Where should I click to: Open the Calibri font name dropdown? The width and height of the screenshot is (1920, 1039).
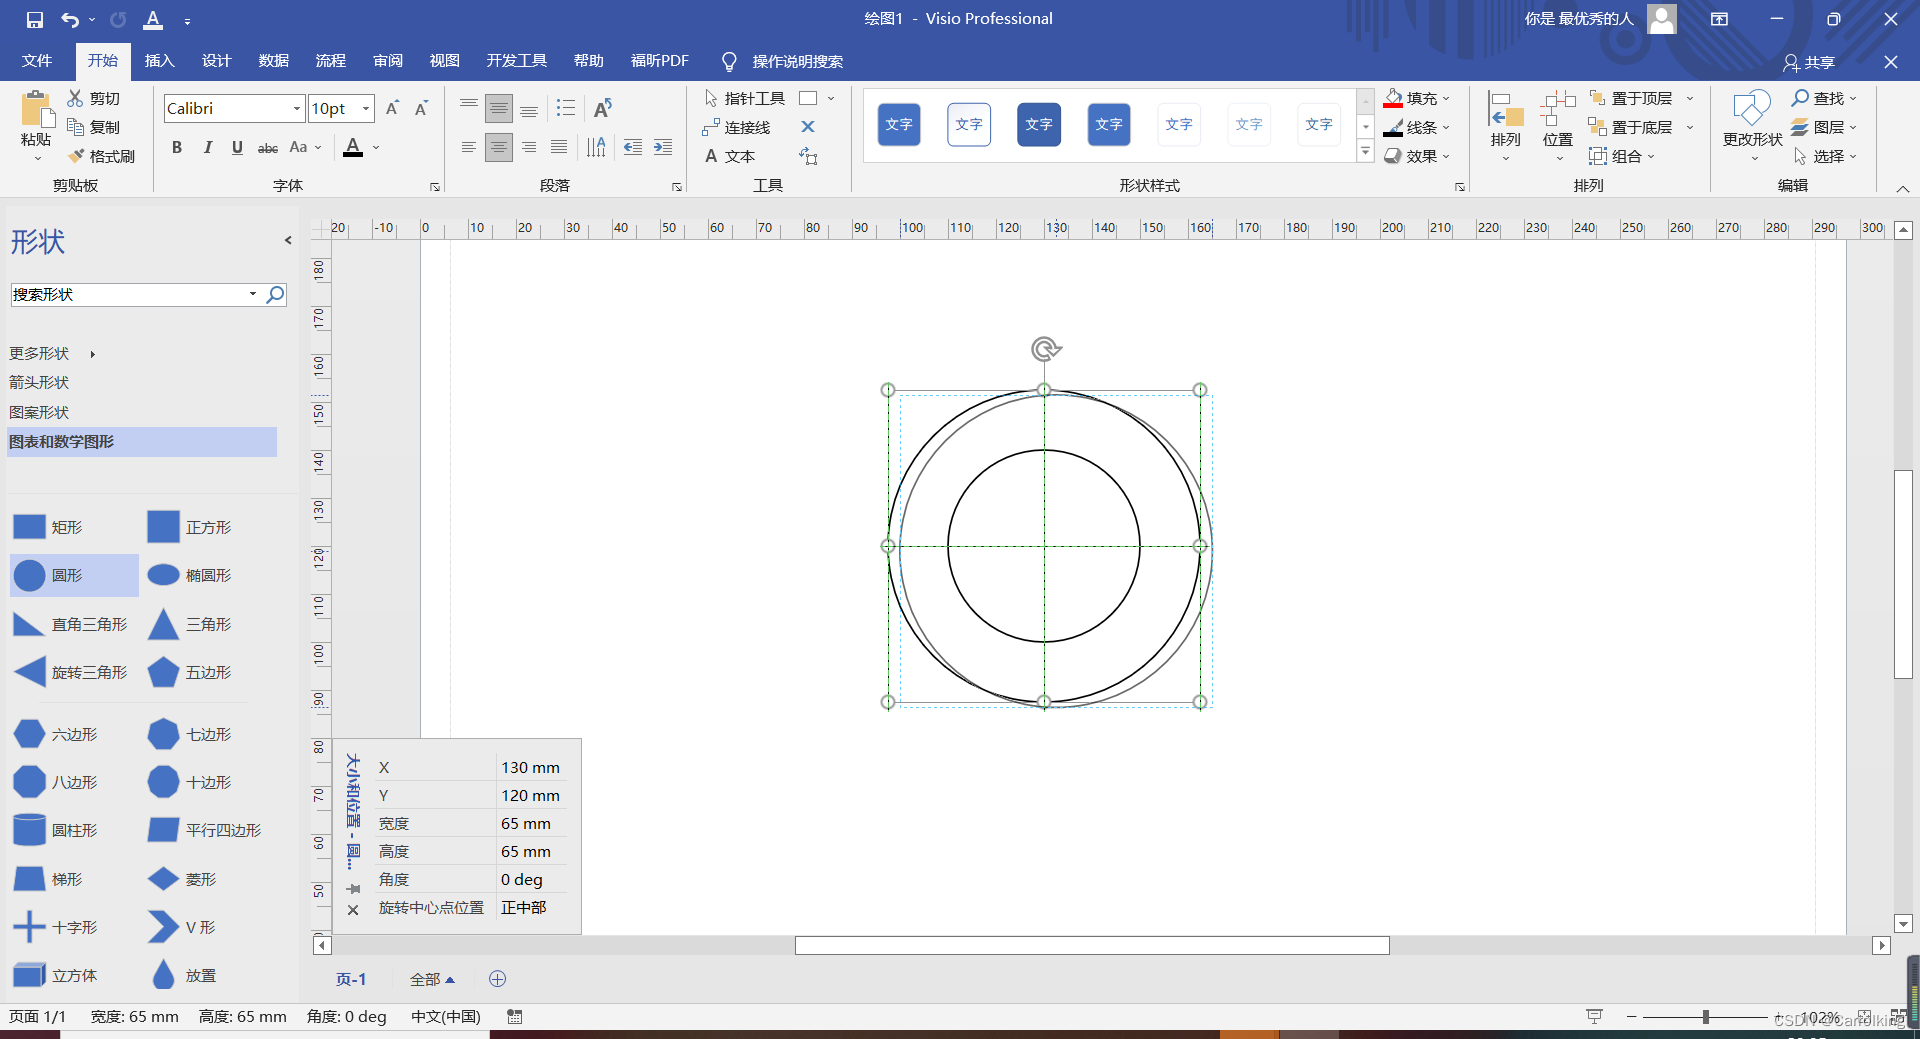(297, 108)
